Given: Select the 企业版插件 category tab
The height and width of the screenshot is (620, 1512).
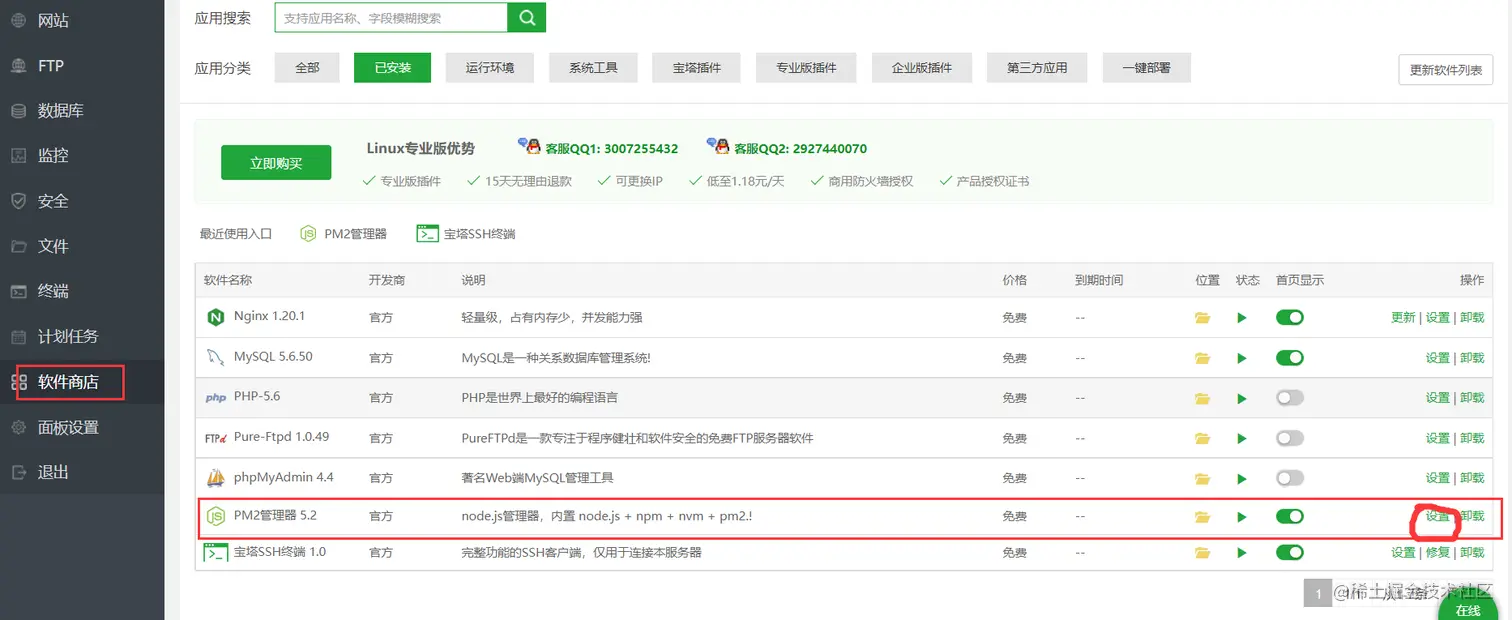Looking at the screenshot, I should point(922,68).
